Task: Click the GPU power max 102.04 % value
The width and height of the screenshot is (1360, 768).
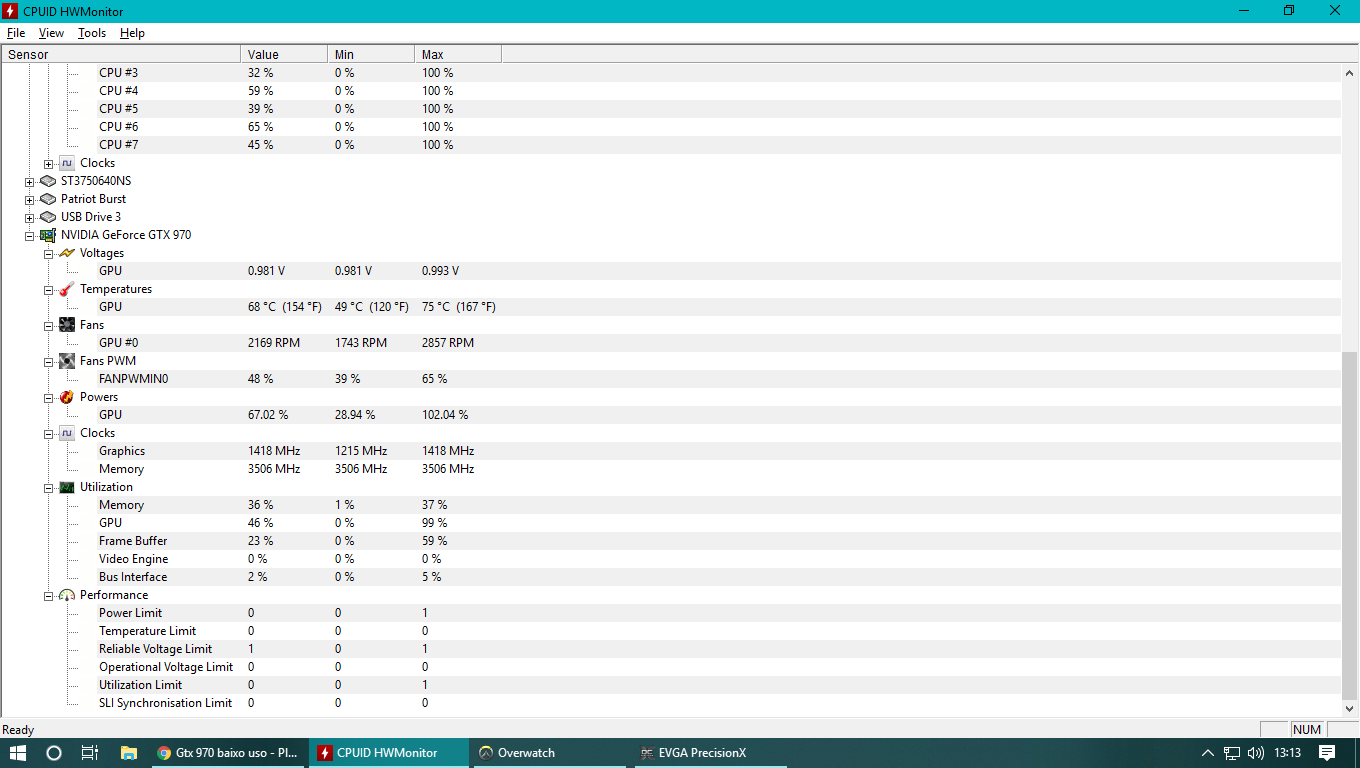Action: pyautogui.click(x=445, y=415)
